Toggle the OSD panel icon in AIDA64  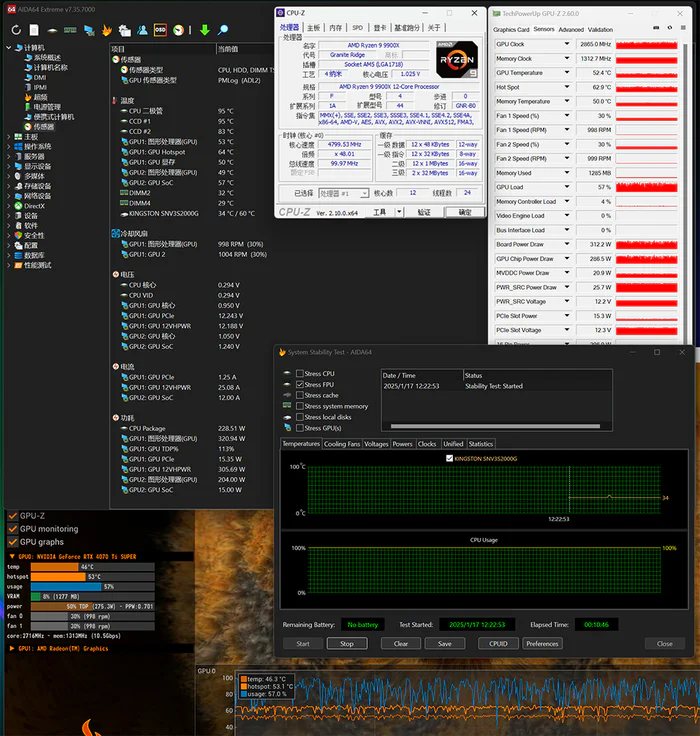pos(160,30)
